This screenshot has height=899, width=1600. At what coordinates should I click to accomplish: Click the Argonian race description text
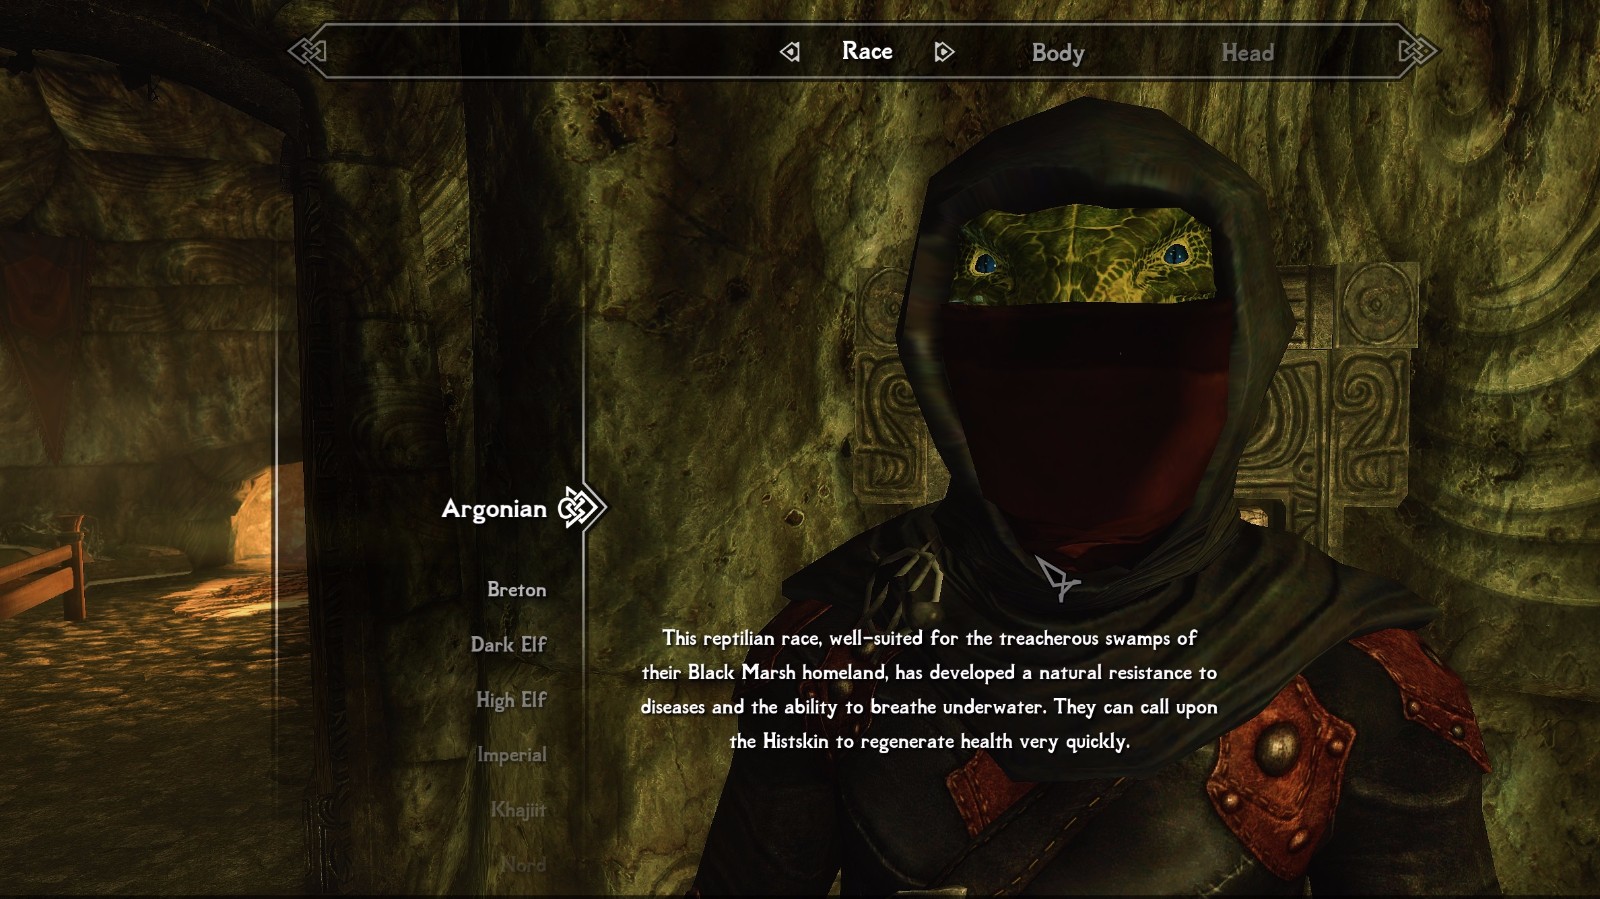point(929,690)
